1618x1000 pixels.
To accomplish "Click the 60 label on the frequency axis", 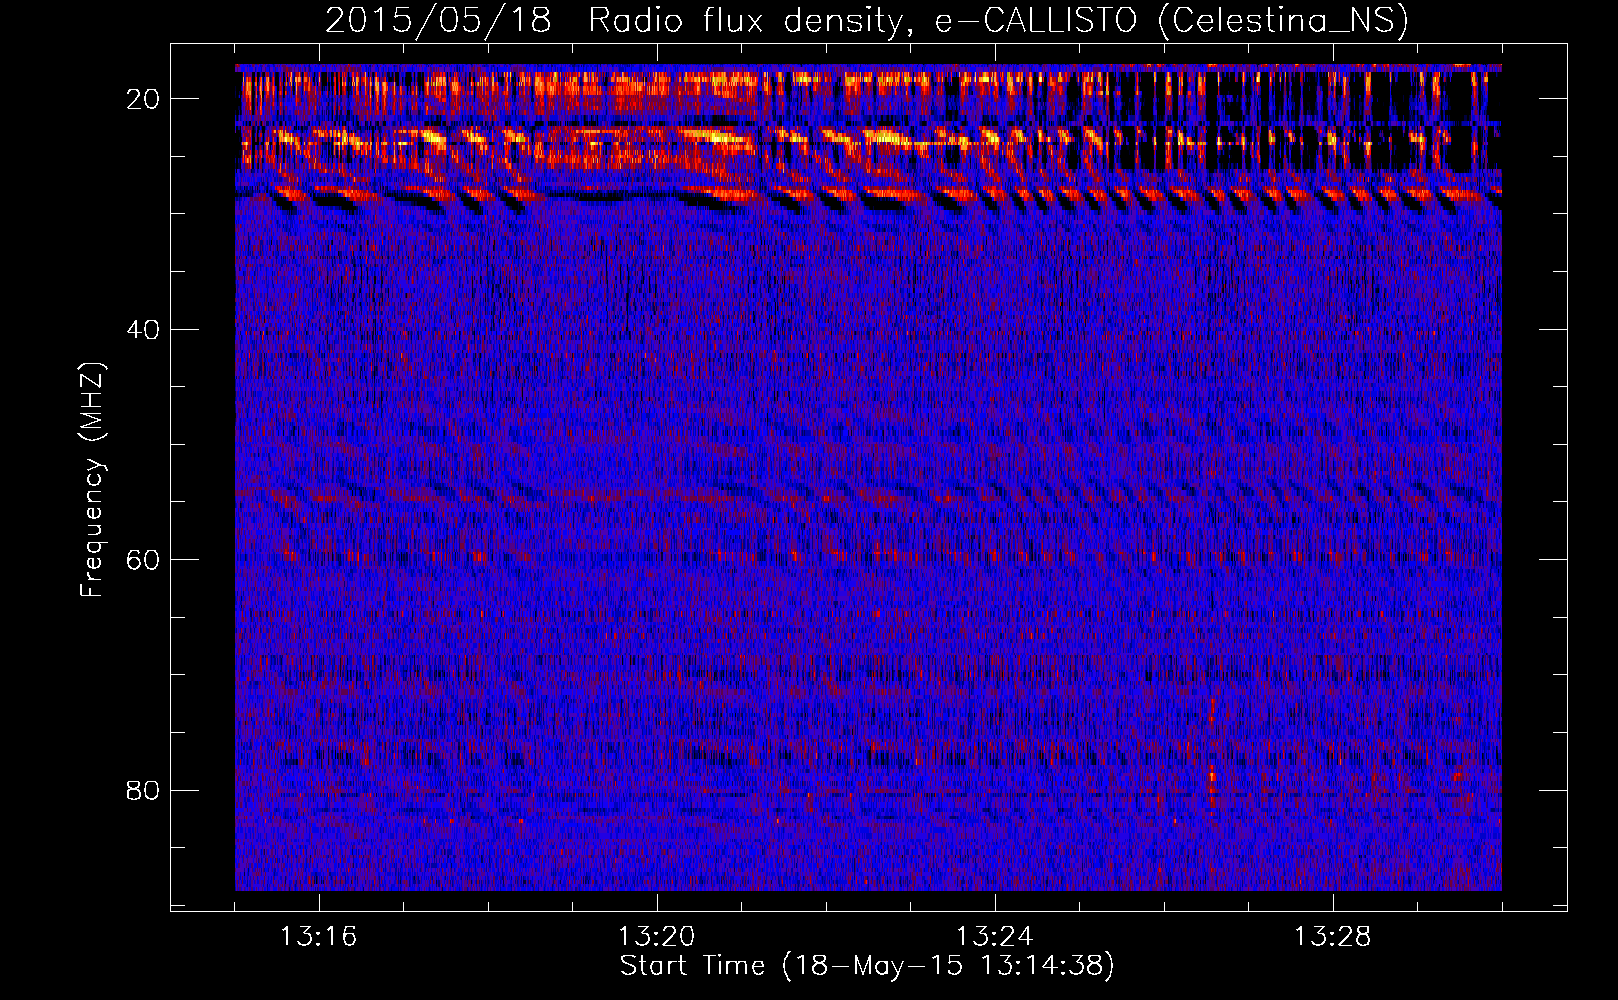I will point(143,560).
